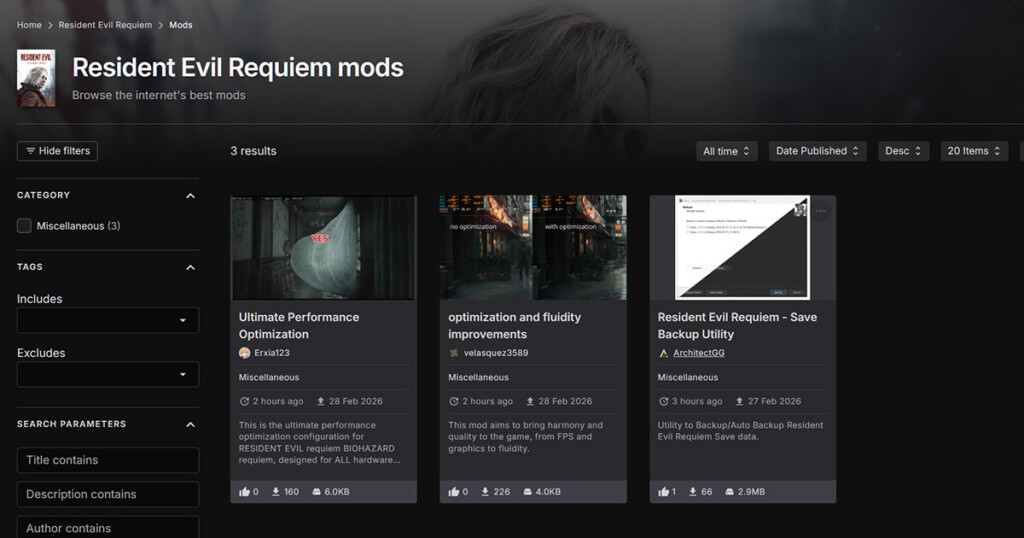Click file size icon next to 4.0KB
1024x538 pixels.
[x=527, y=492]
